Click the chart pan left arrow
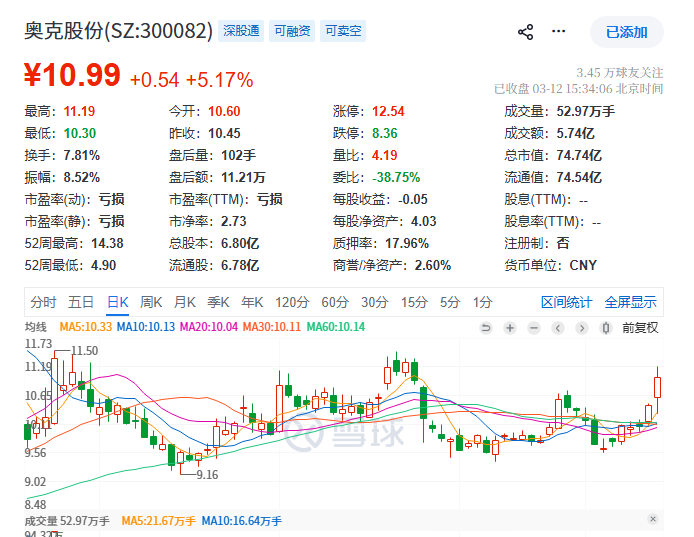The width and height of the screenshot is (694, 537). 558,328
